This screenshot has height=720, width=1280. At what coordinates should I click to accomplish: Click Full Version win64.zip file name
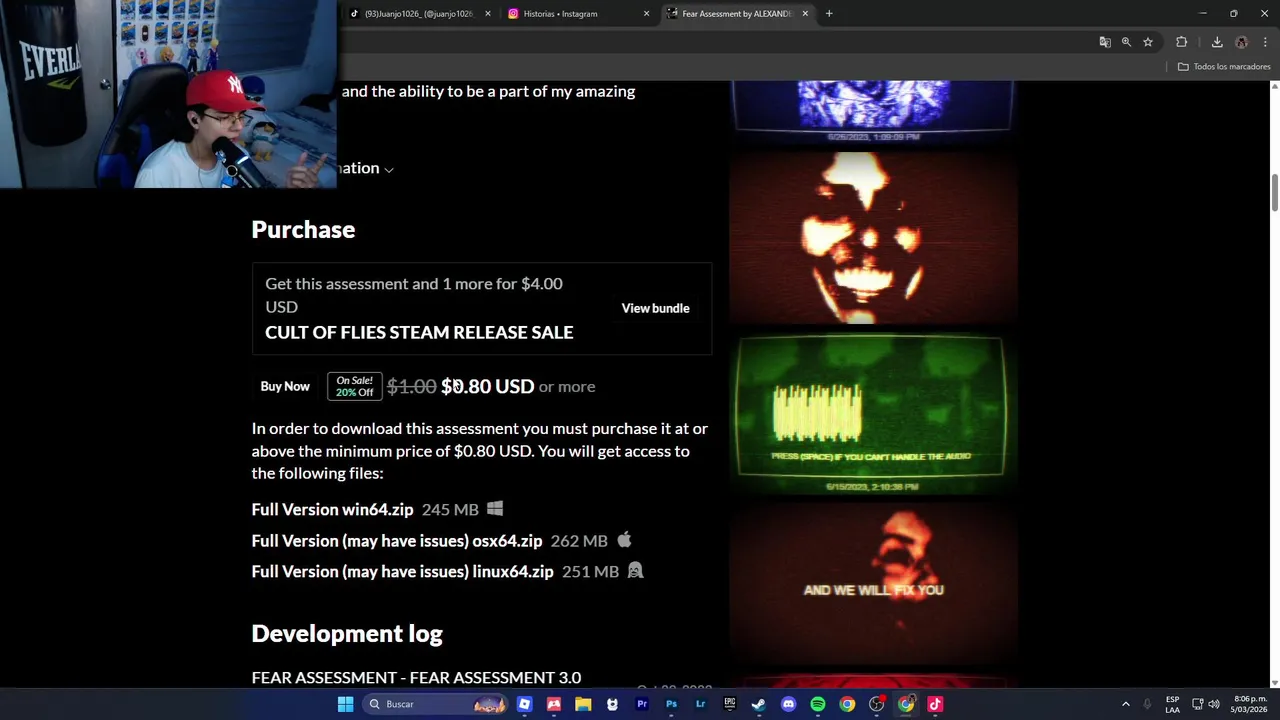tap(332, 509)
